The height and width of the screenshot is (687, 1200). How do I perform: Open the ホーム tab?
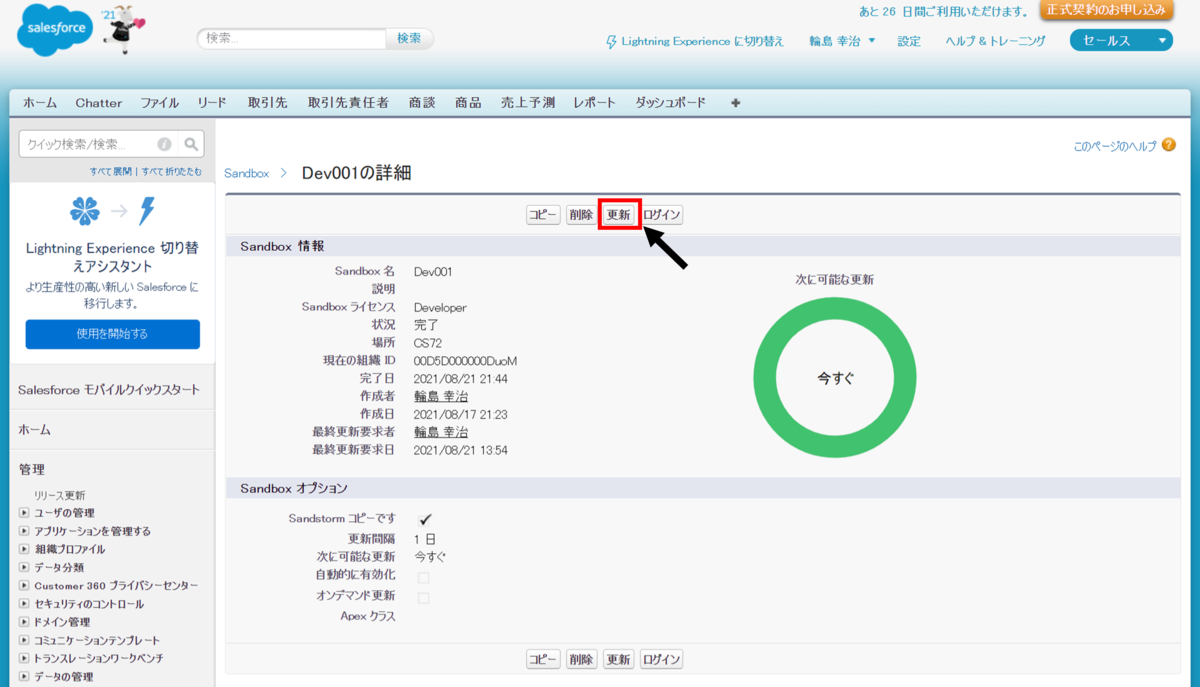[40, 103]
